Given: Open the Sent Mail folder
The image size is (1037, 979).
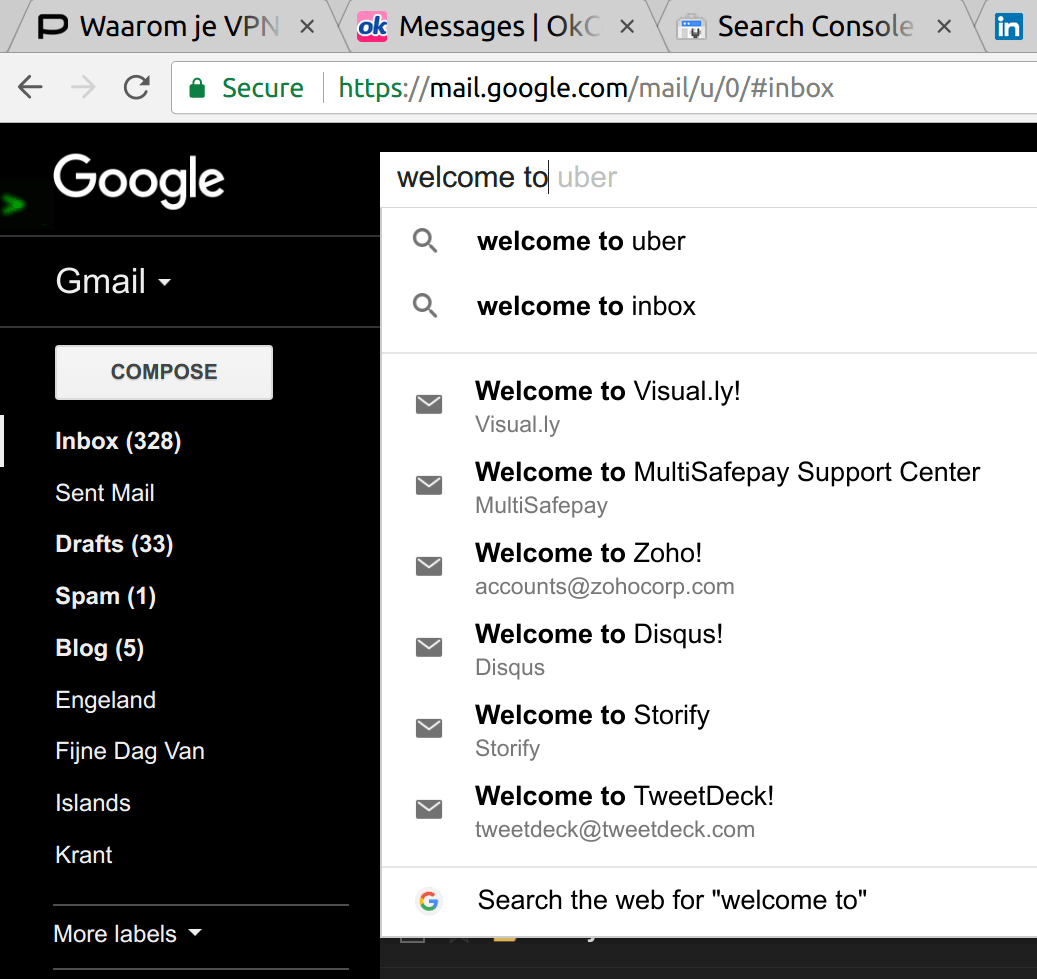Looking at the screenshot, I should 104,493.
